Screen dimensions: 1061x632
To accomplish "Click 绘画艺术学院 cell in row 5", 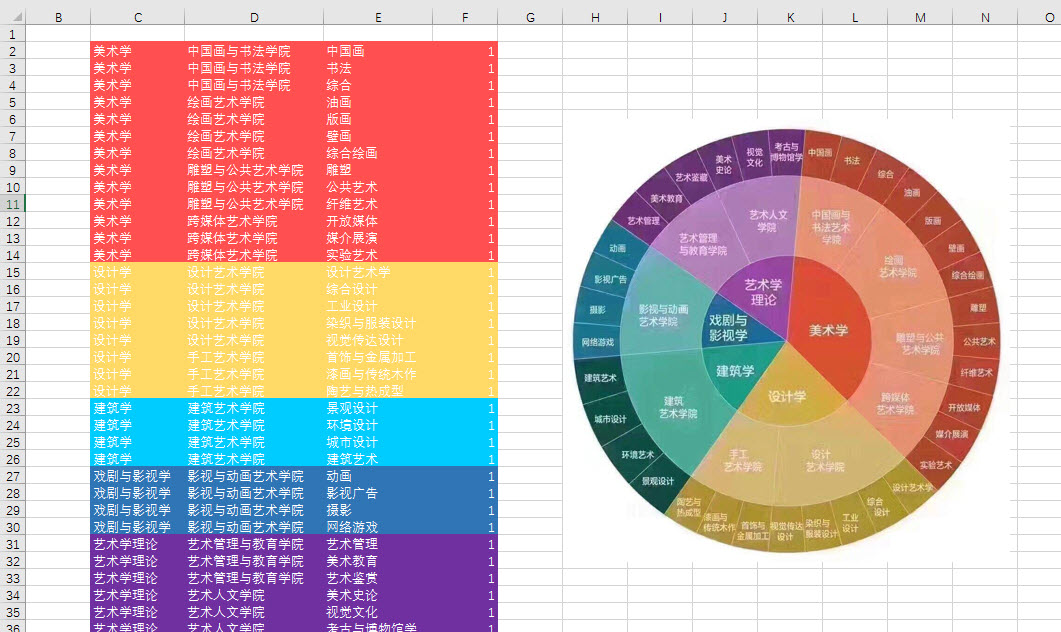I will tap(254, 102).
